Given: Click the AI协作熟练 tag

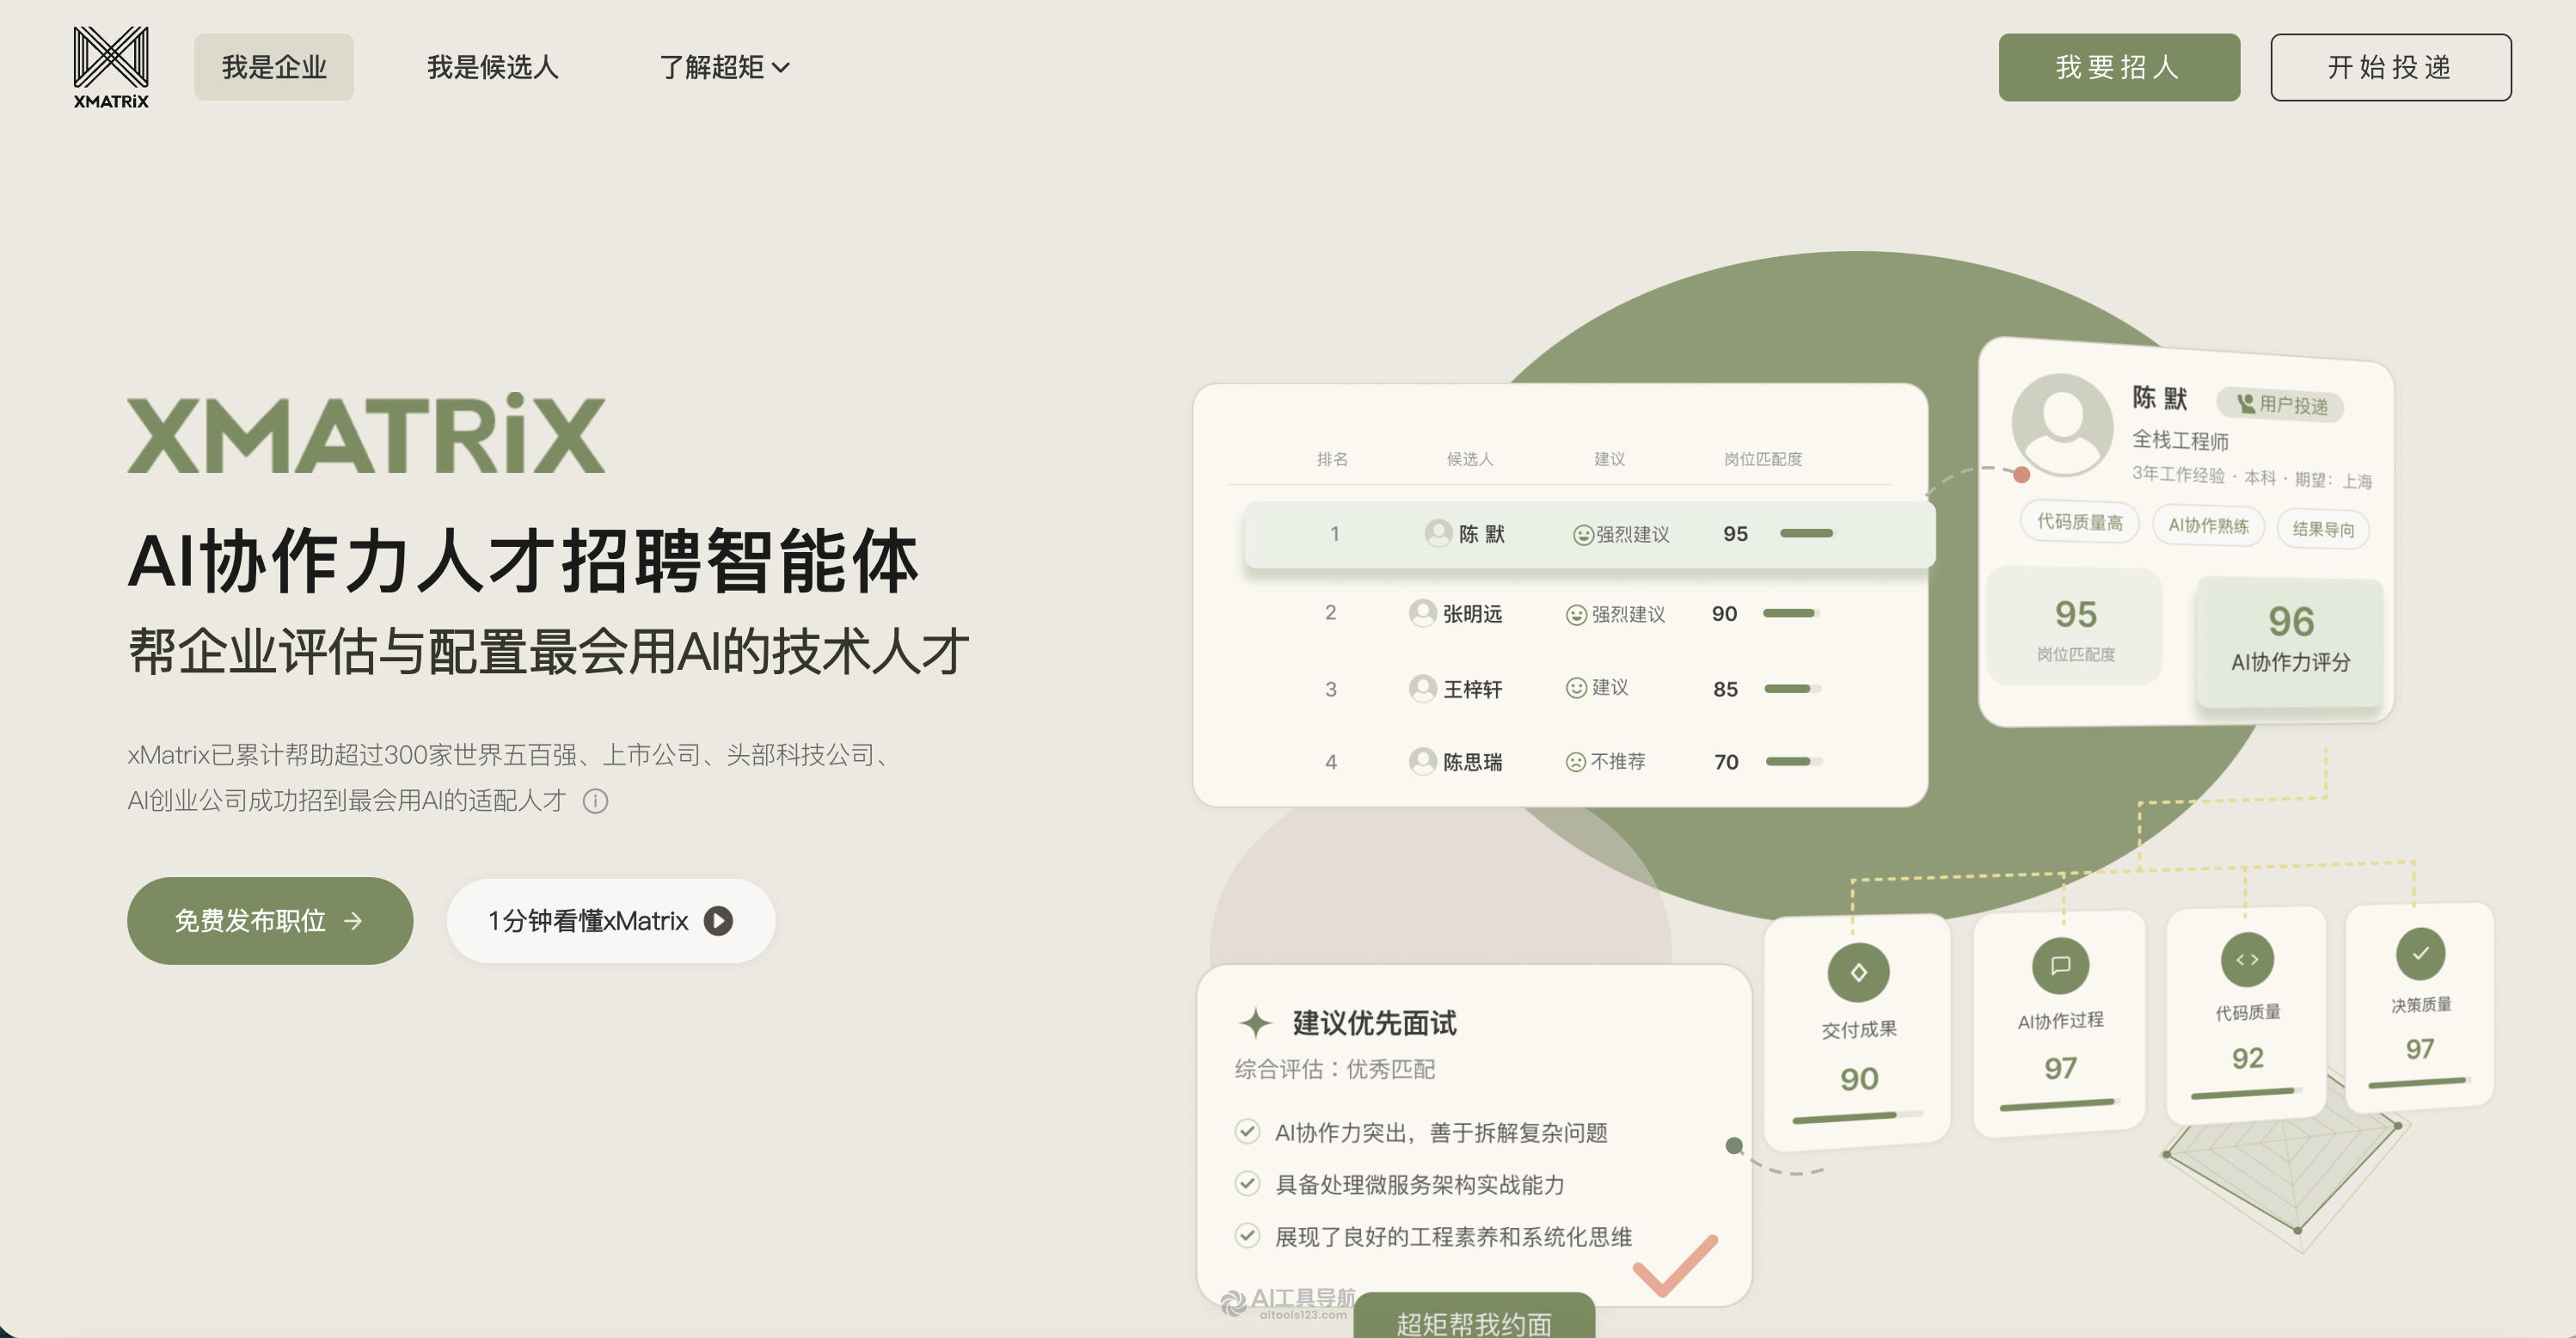Looking at the screenshot, I should pyautogui.click(x=2208, y=526).
